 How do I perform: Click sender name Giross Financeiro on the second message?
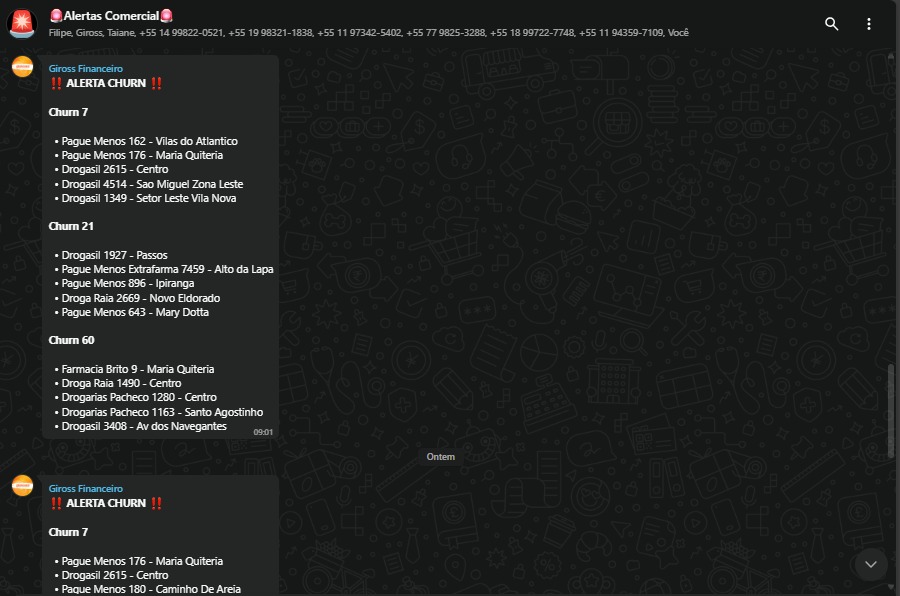click(86, 489)
